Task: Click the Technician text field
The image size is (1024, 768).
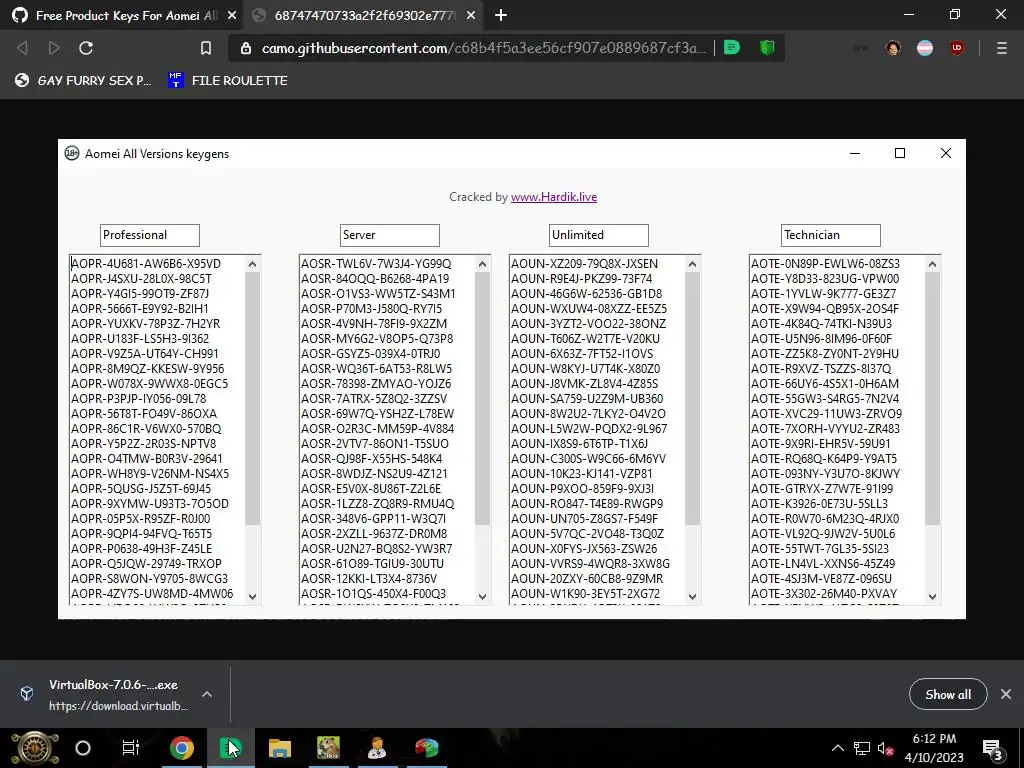Action: pos(831,235)
